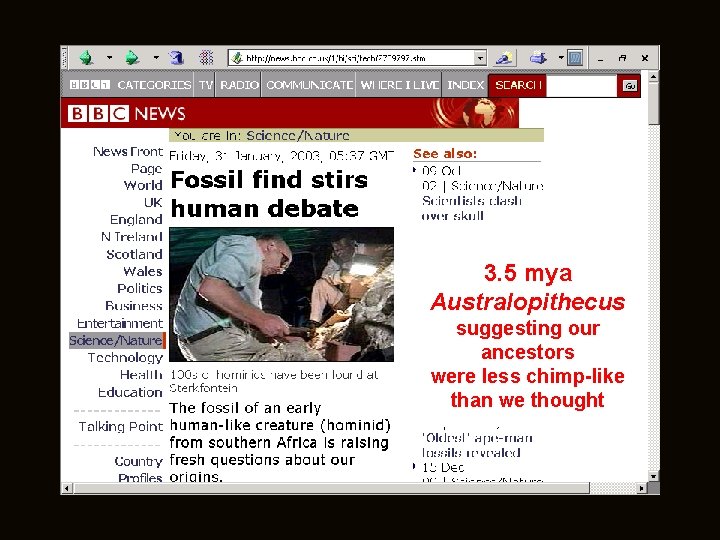Minimize the browser window
This screenshot has height=540, width=720.
601,58
